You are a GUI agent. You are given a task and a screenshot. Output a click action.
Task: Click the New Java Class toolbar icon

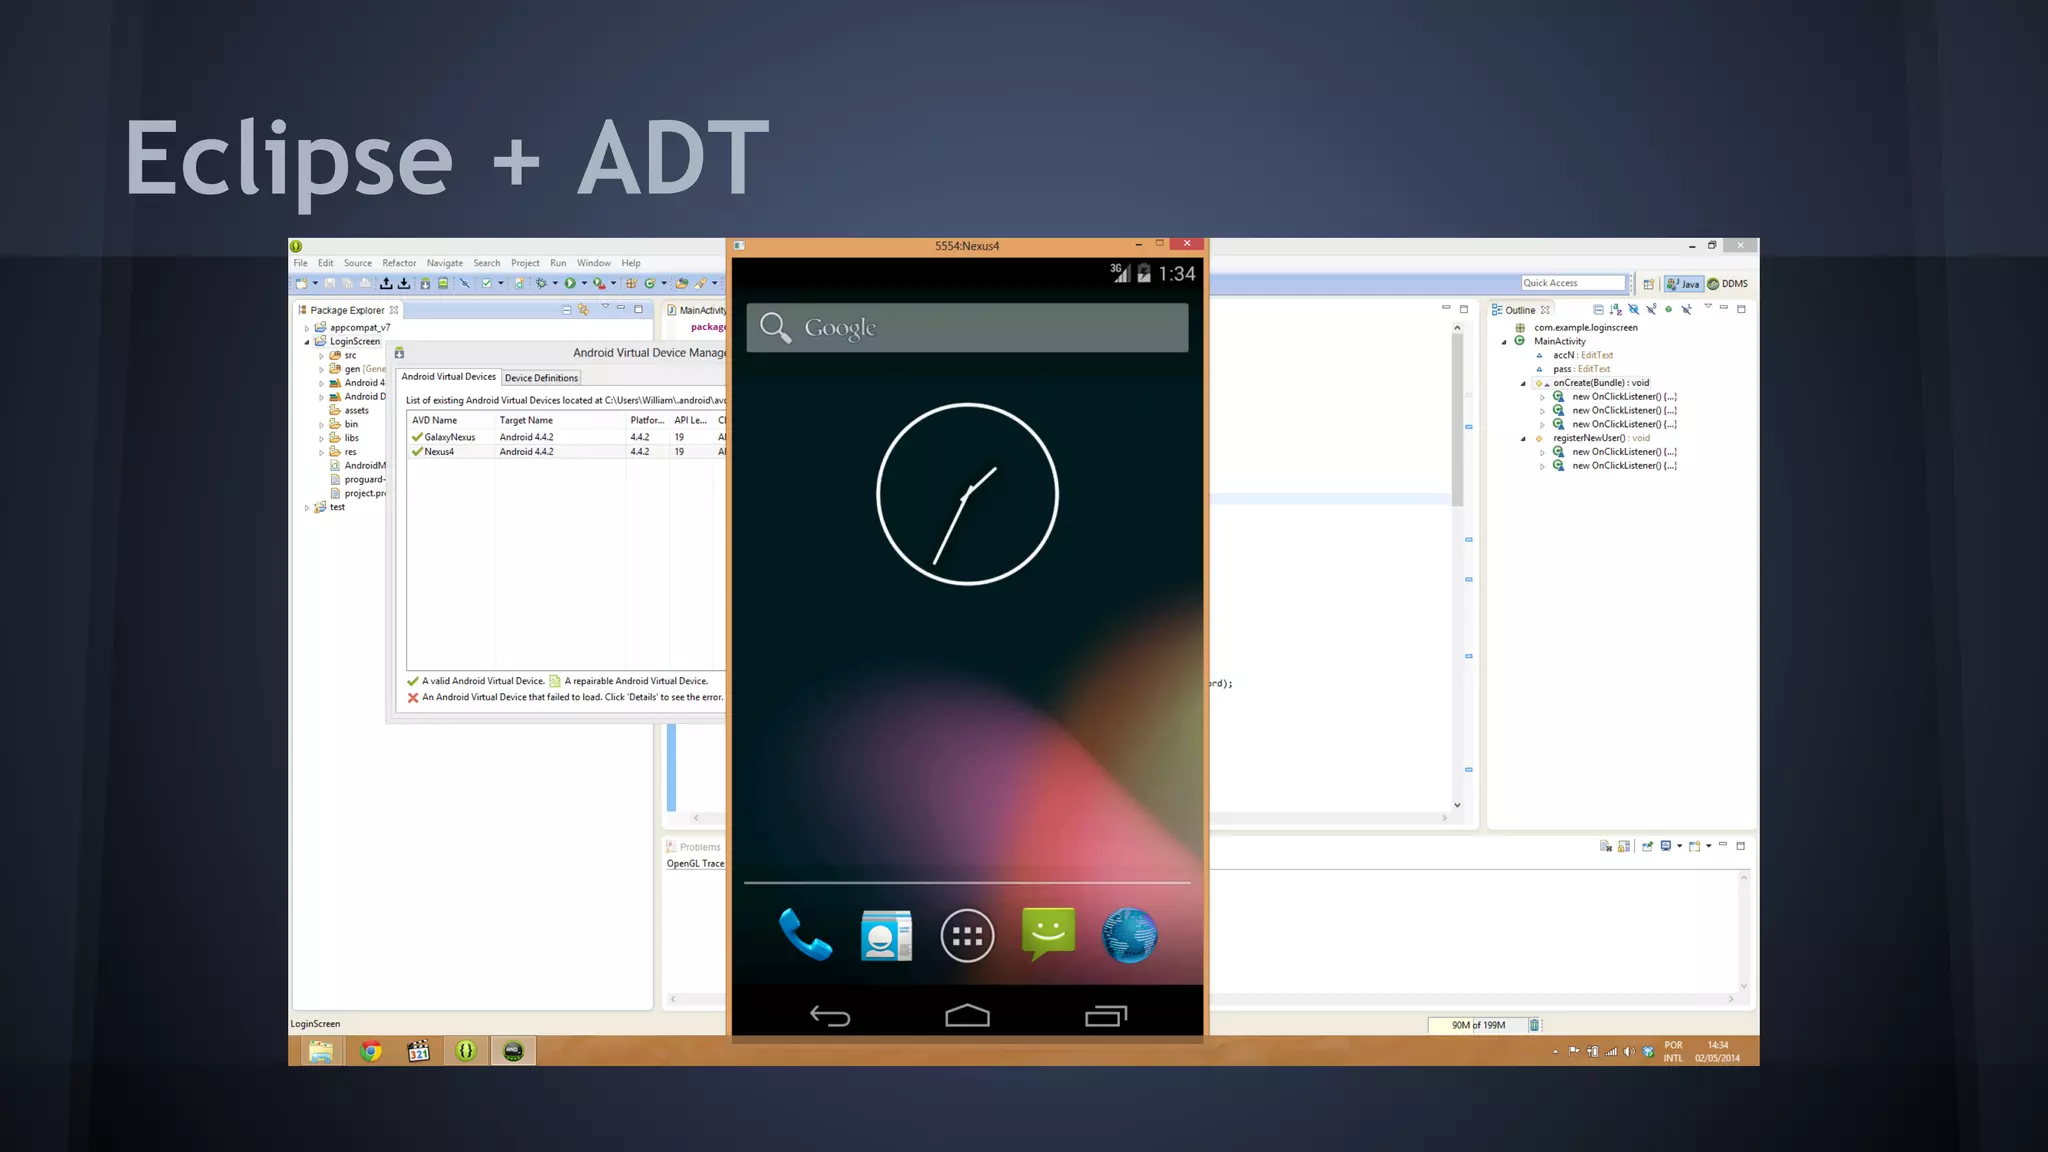[x=650, y=284]
